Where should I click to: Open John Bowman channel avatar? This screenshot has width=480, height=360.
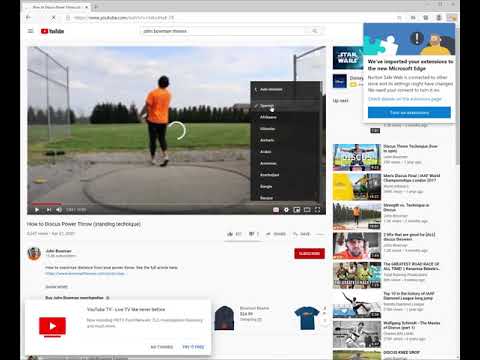[34, 253]
